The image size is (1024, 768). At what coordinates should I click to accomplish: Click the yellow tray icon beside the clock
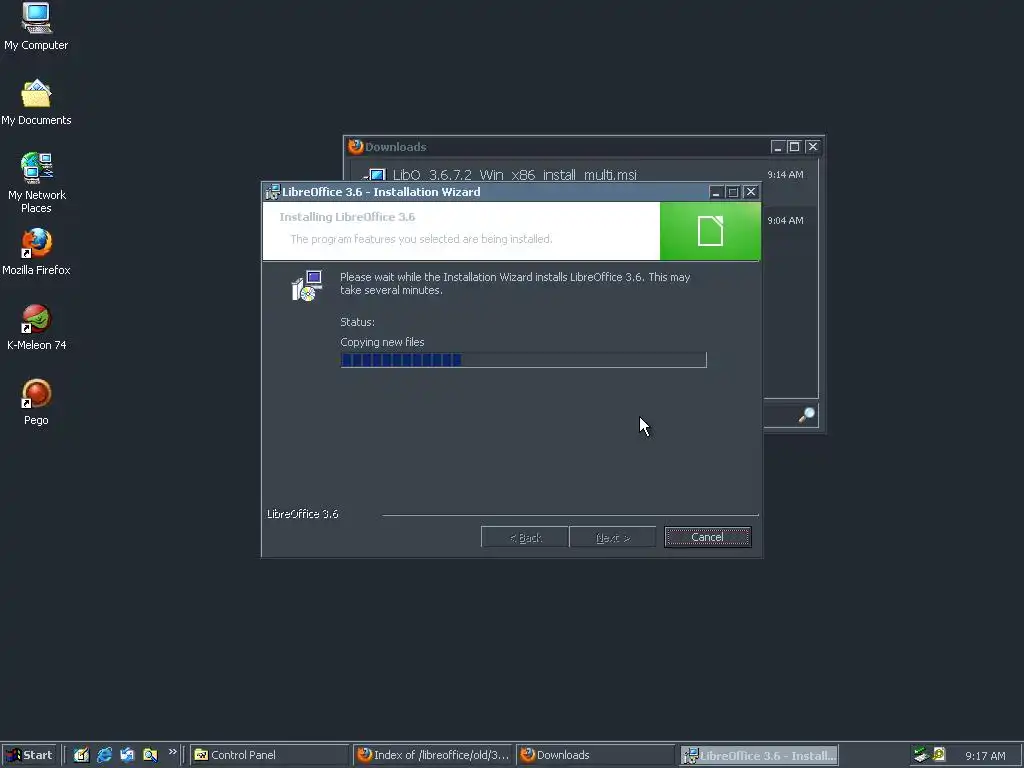pyautogui.click(x=939, y=755)
